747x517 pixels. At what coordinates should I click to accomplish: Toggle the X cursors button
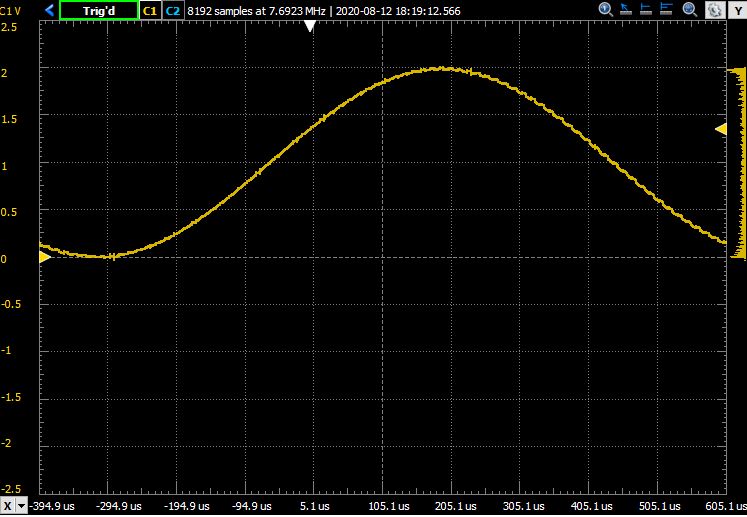7,506
